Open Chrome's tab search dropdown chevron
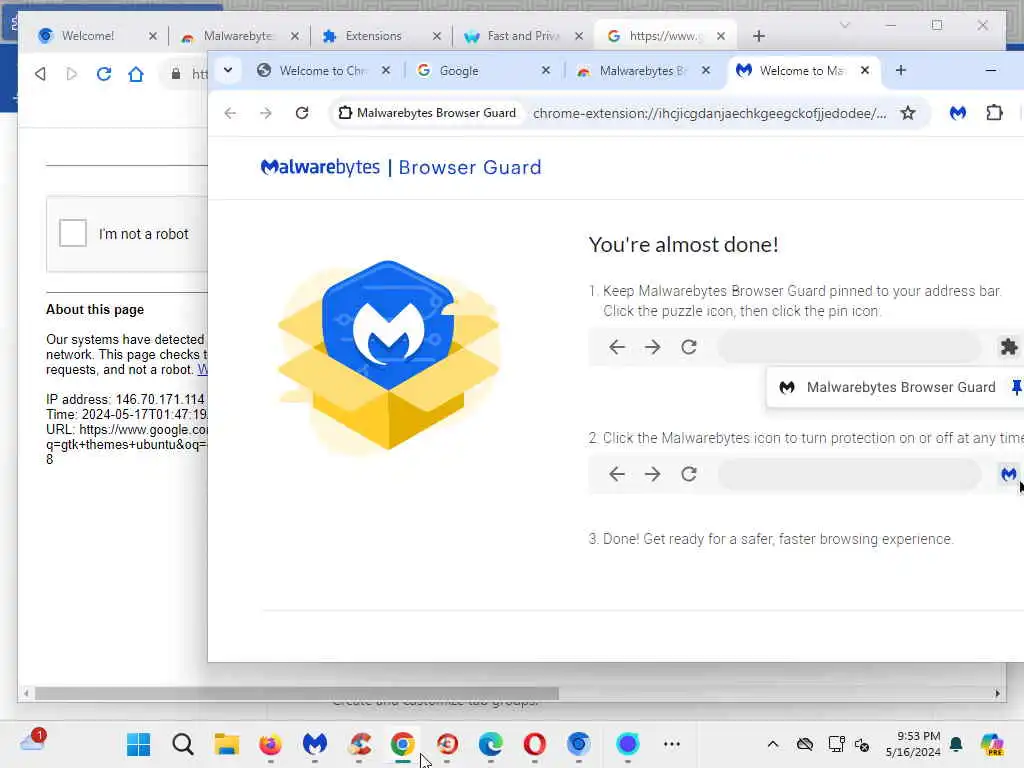 pyautogui.click(x=228, y=70)
